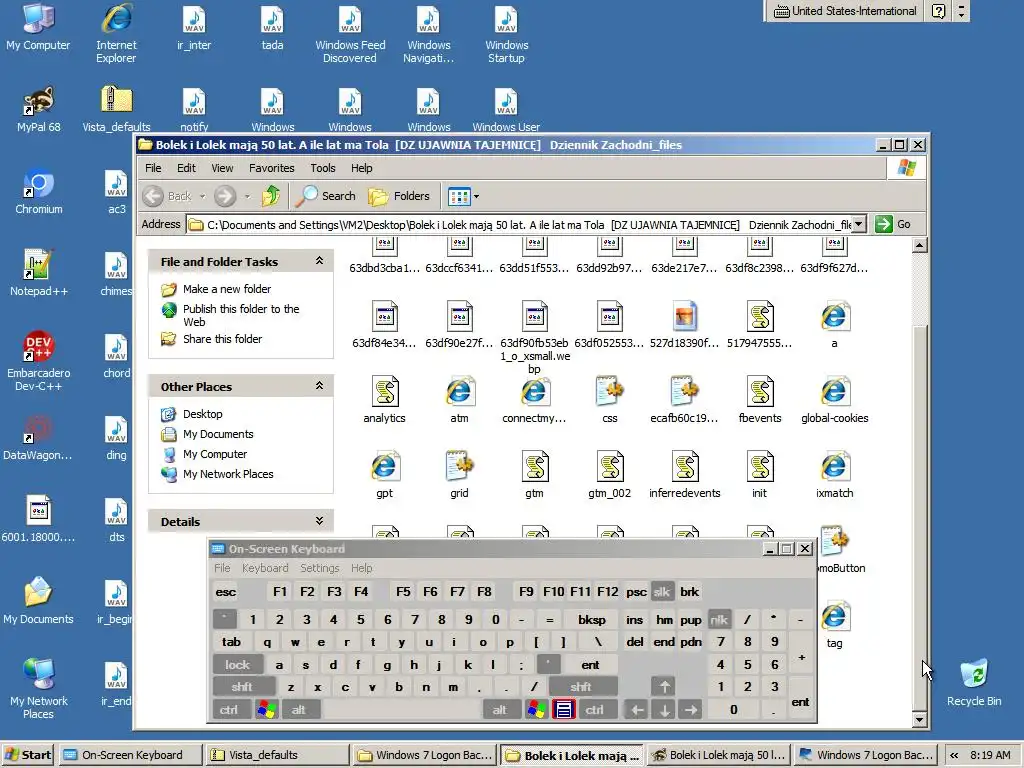
Task: Expand the Details panel
Action: [319, 520]
